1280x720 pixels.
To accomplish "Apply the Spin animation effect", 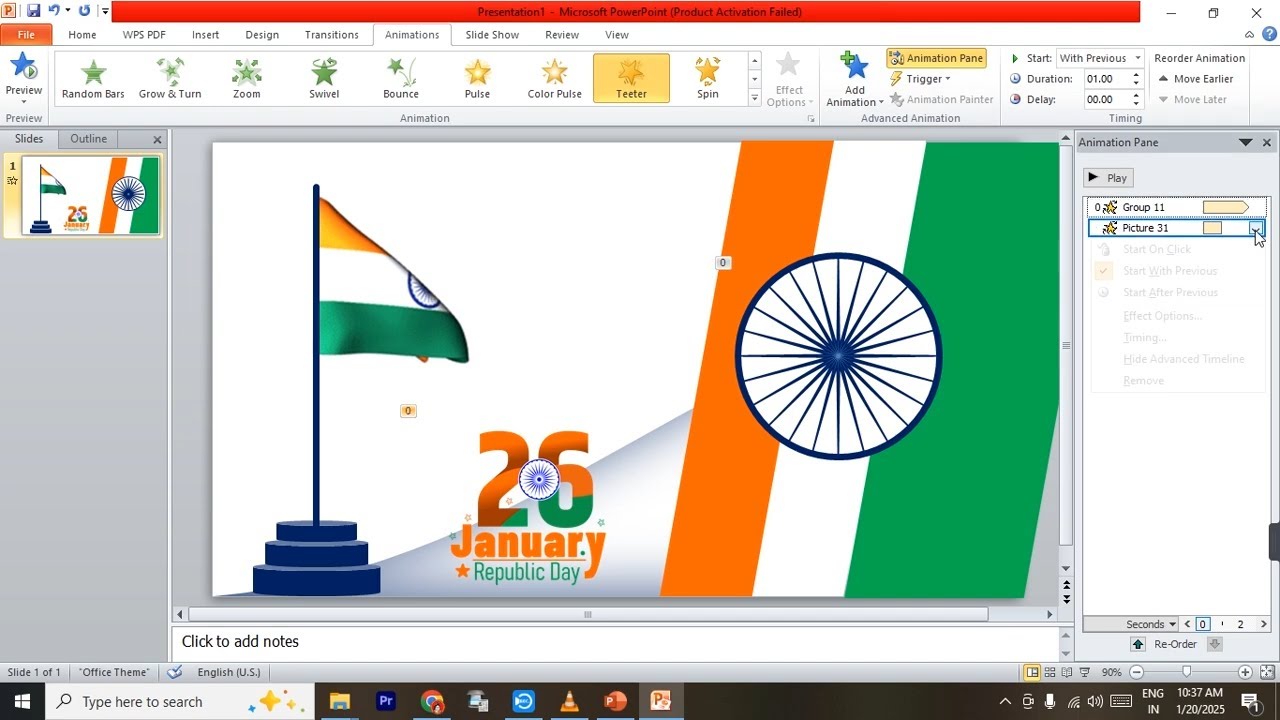I will [708, 78].
